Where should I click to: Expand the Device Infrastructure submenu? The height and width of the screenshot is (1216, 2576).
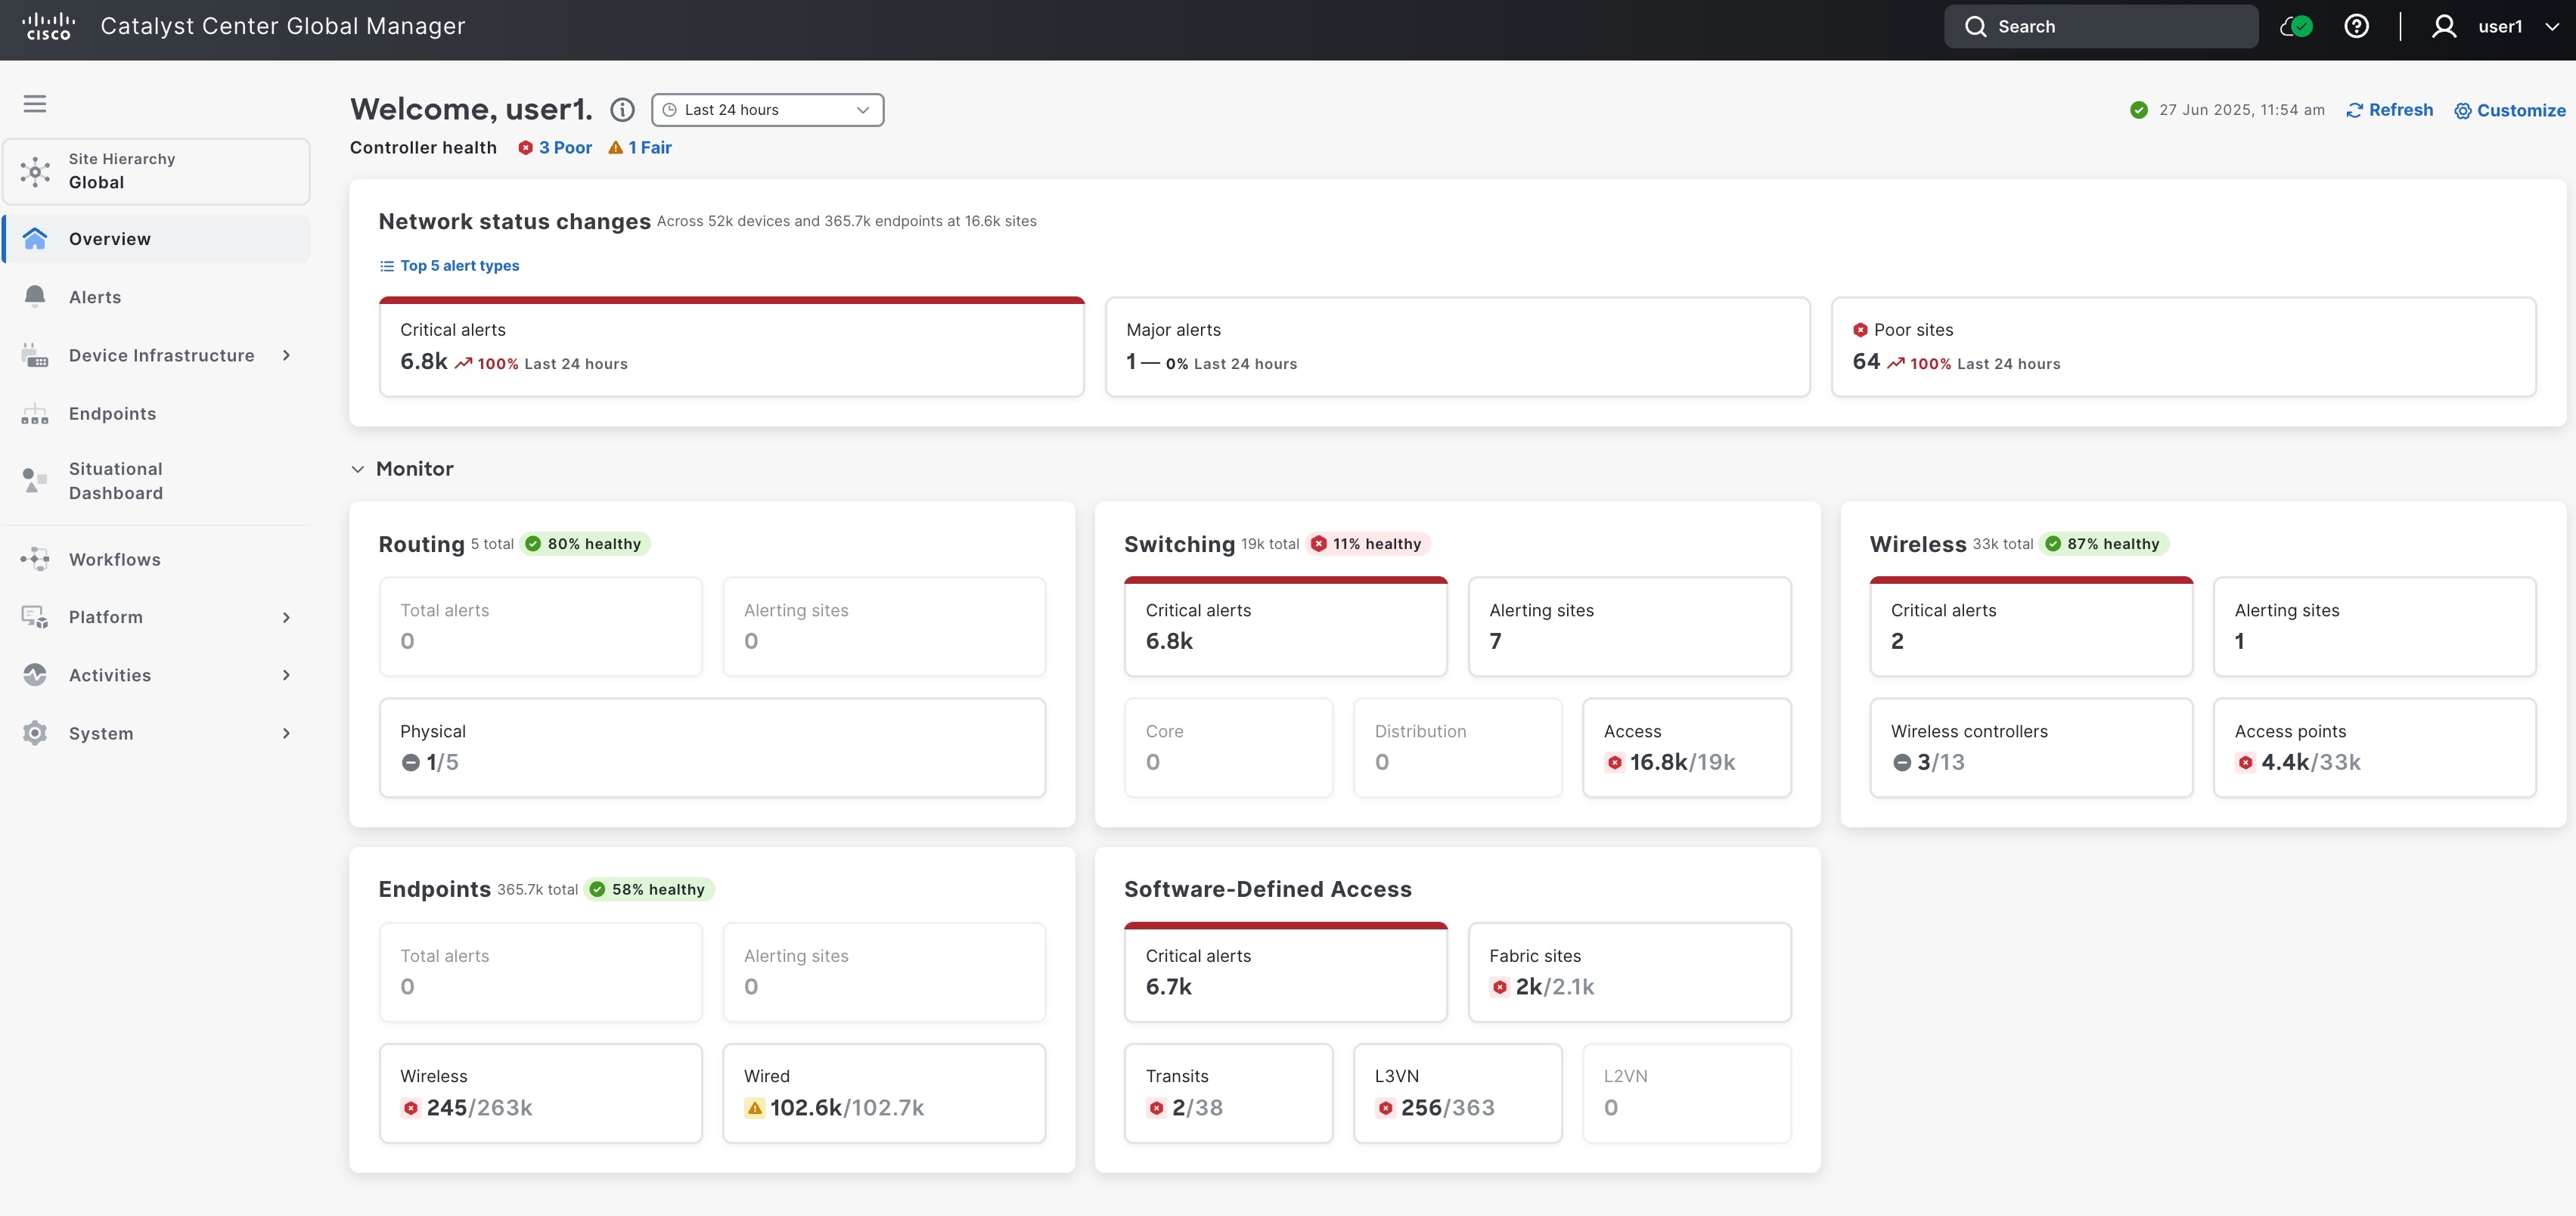[x=286, y=355]
